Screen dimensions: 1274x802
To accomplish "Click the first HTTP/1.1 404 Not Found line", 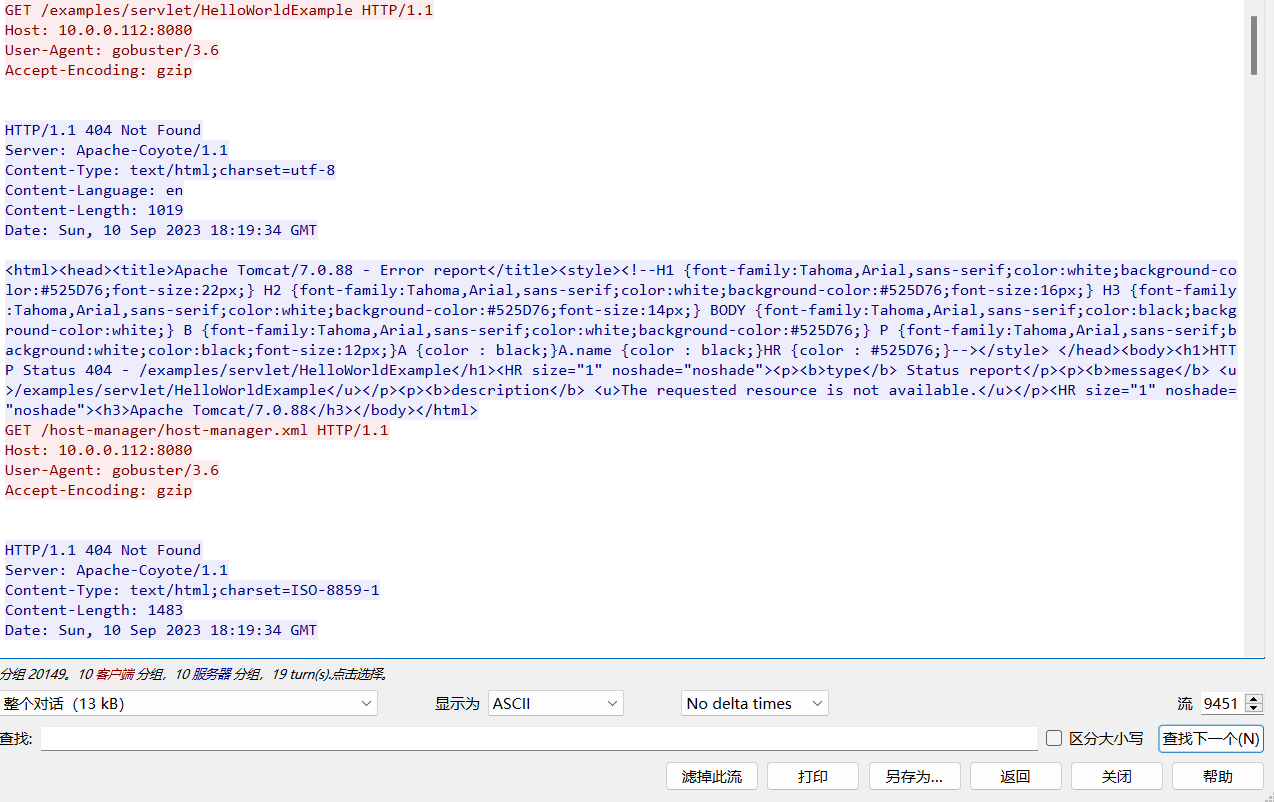I will tap(103, 130).
